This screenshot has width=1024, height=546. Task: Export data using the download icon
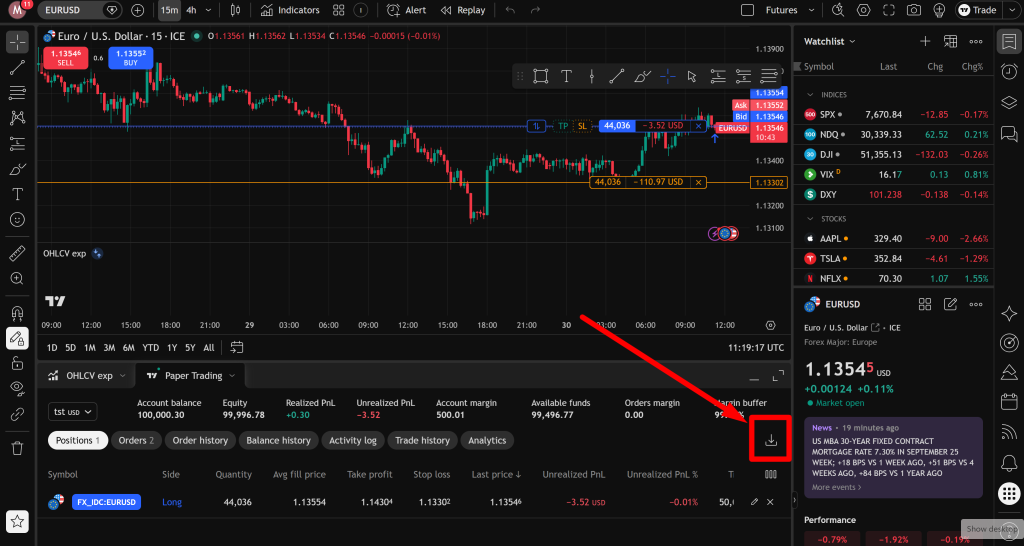coord(771,440)
